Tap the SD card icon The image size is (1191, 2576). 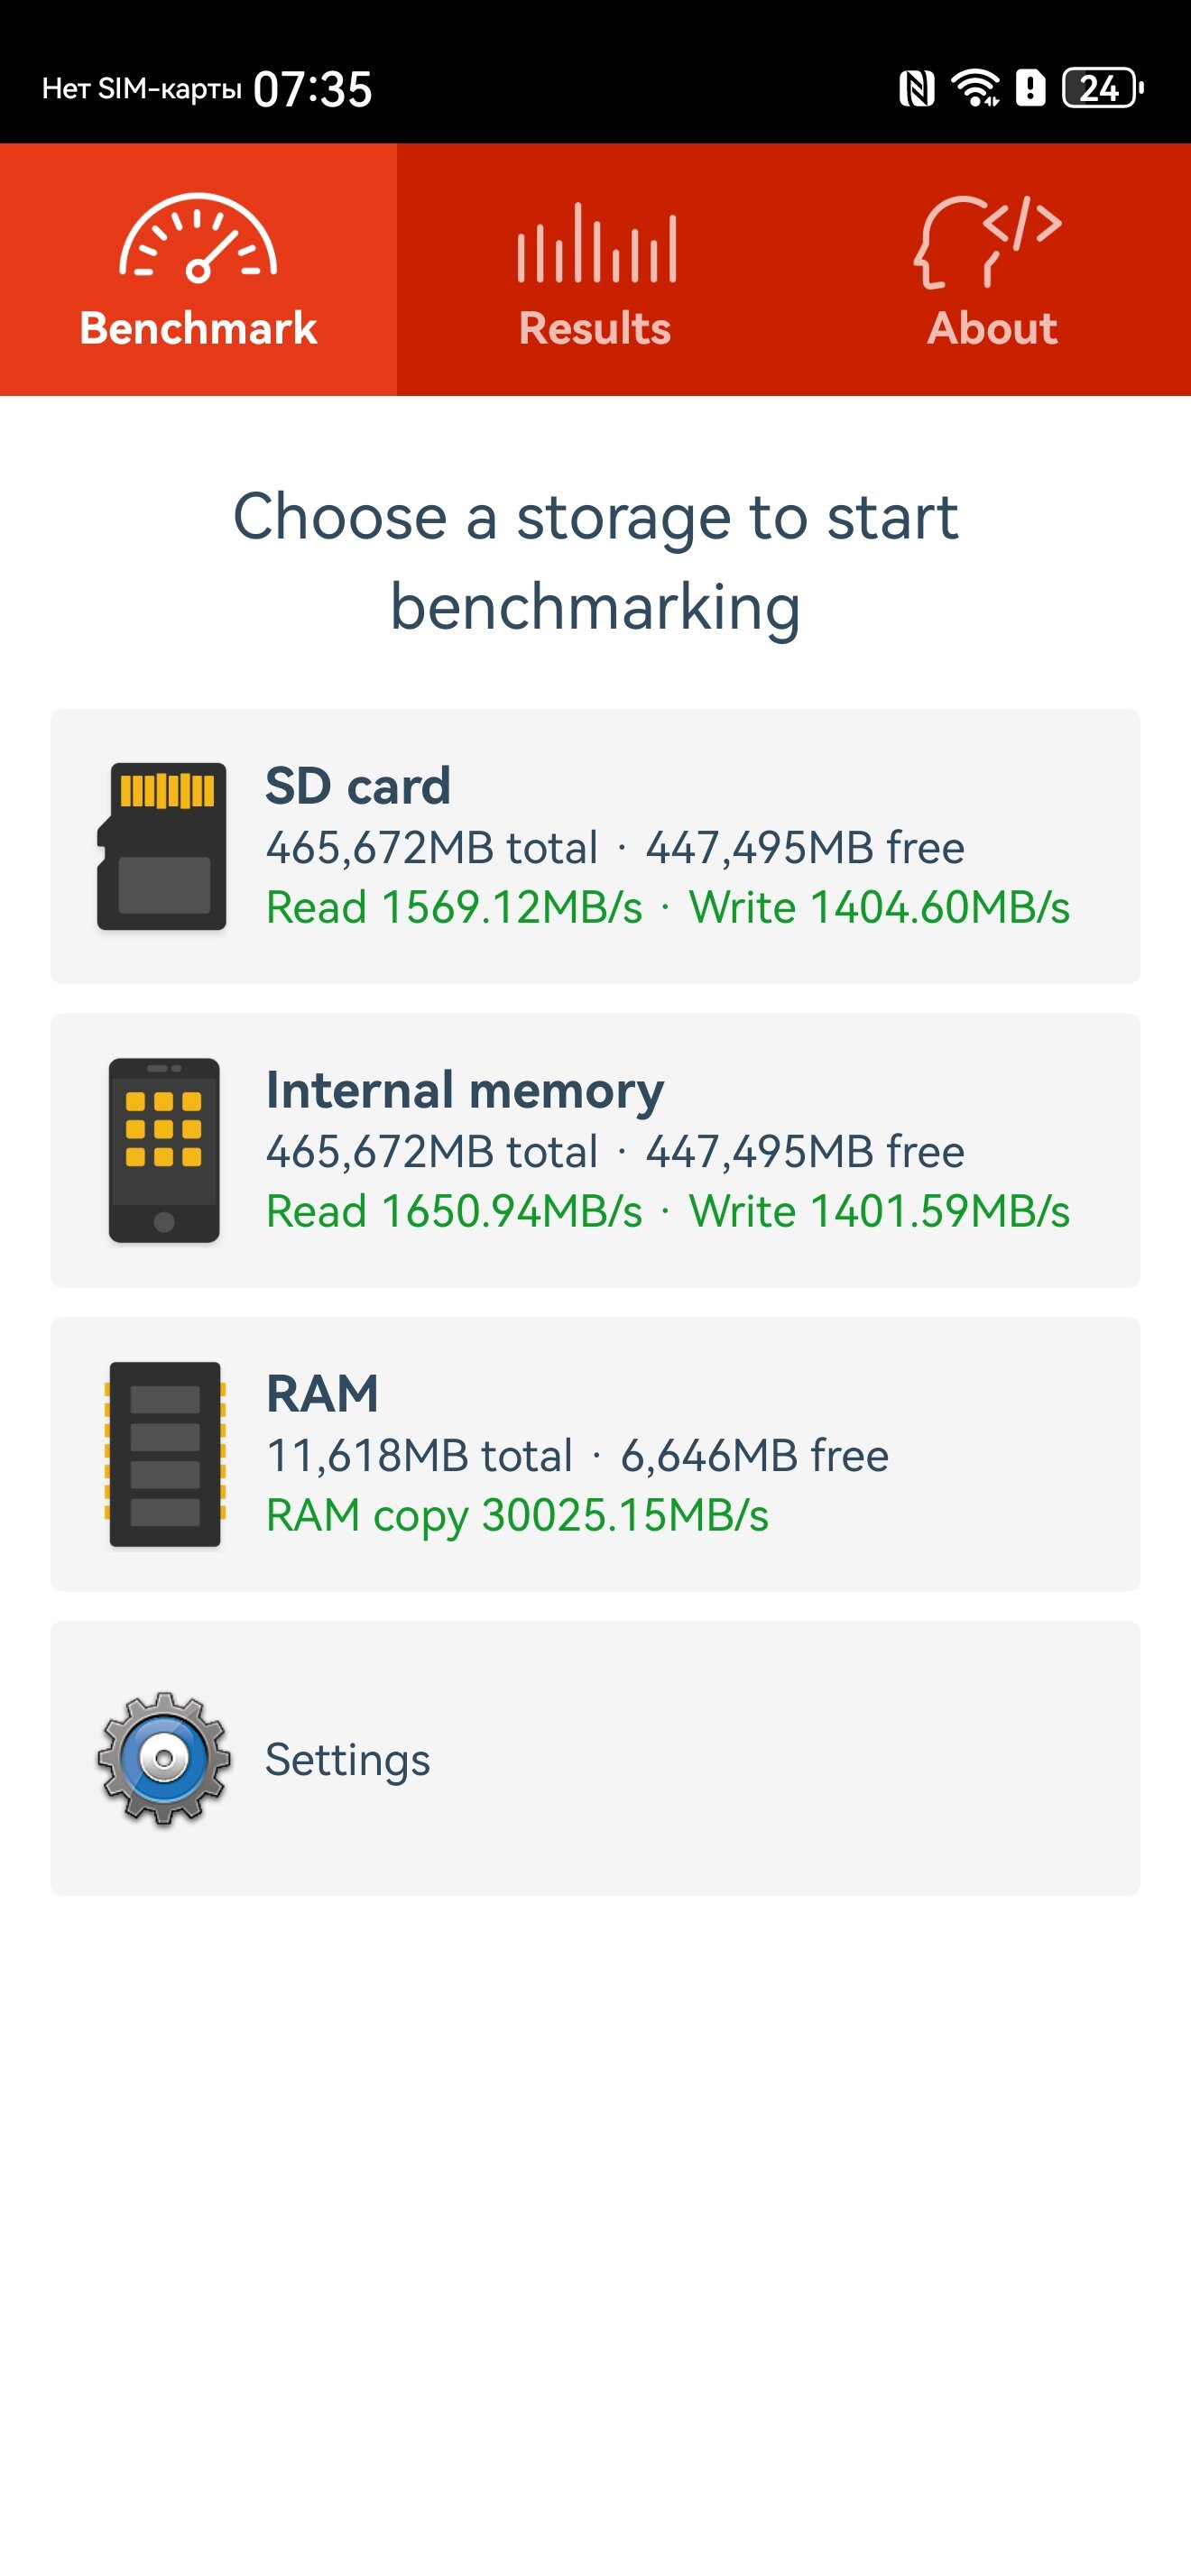click(x=163, y=846)
